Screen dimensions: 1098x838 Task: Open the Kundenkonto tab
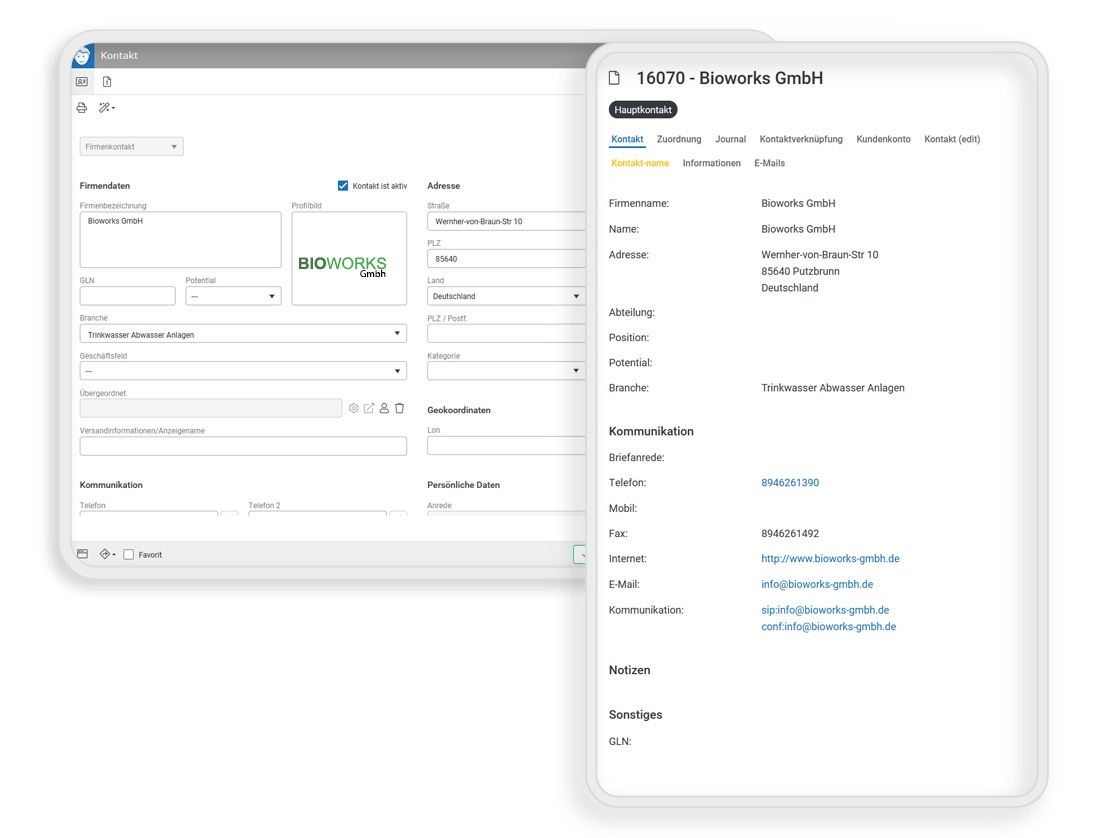click(883, 139)
